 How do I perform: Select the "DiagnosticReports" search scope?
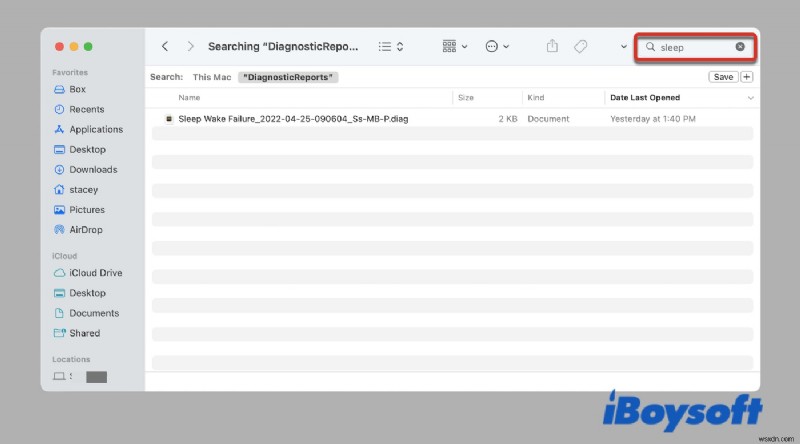click(x=288, y=77)
